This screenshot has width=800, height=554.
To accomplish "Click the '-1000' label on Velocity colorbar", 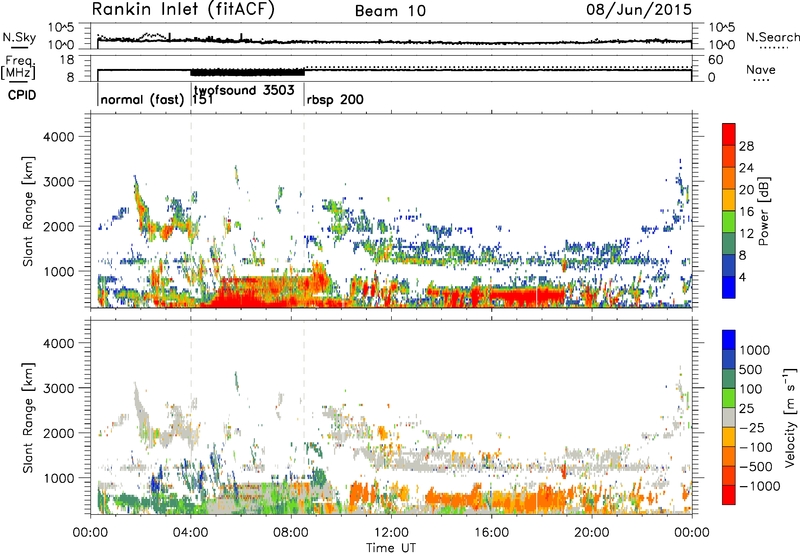I will (x=759, y=486).
